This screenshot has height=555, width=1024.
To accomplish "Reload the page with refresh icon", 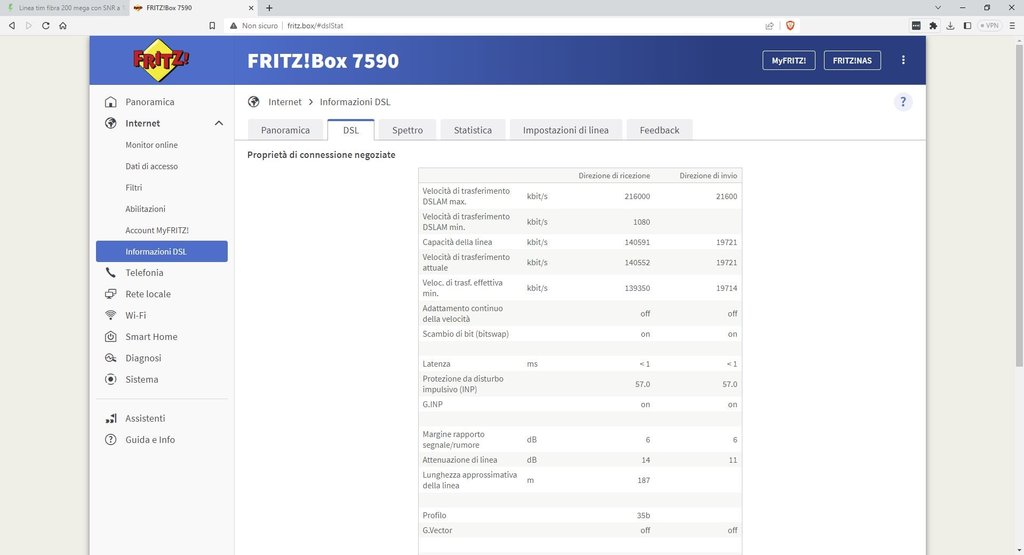I will (46, 25).
